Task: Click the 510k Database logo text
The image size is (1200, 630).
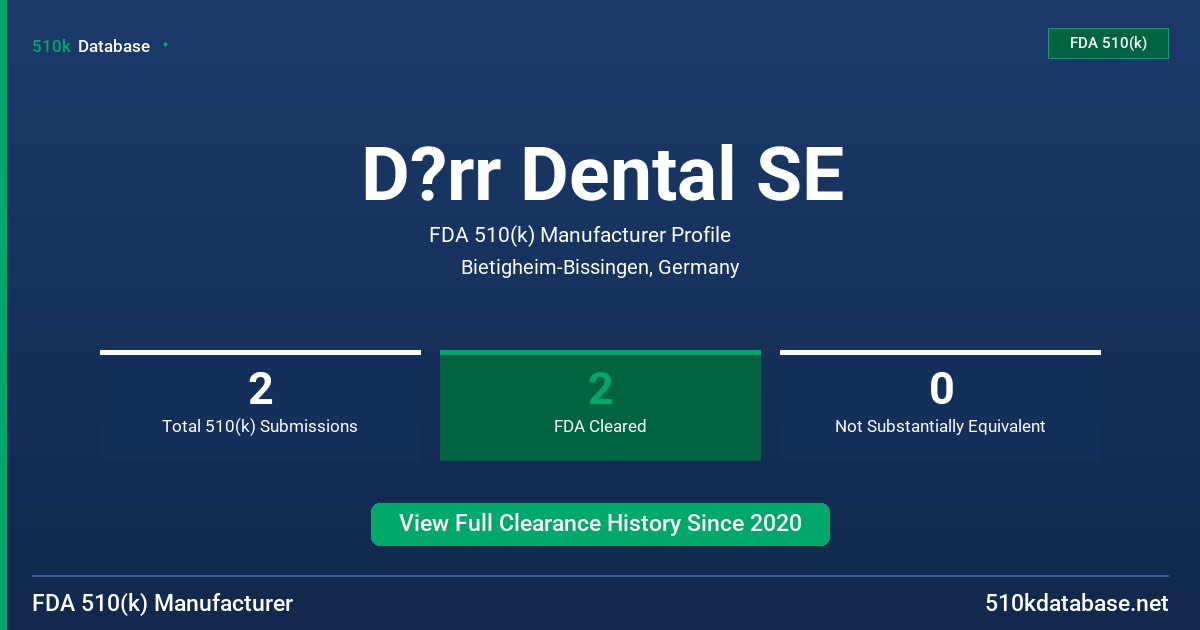Action: (x=91, y=46)
